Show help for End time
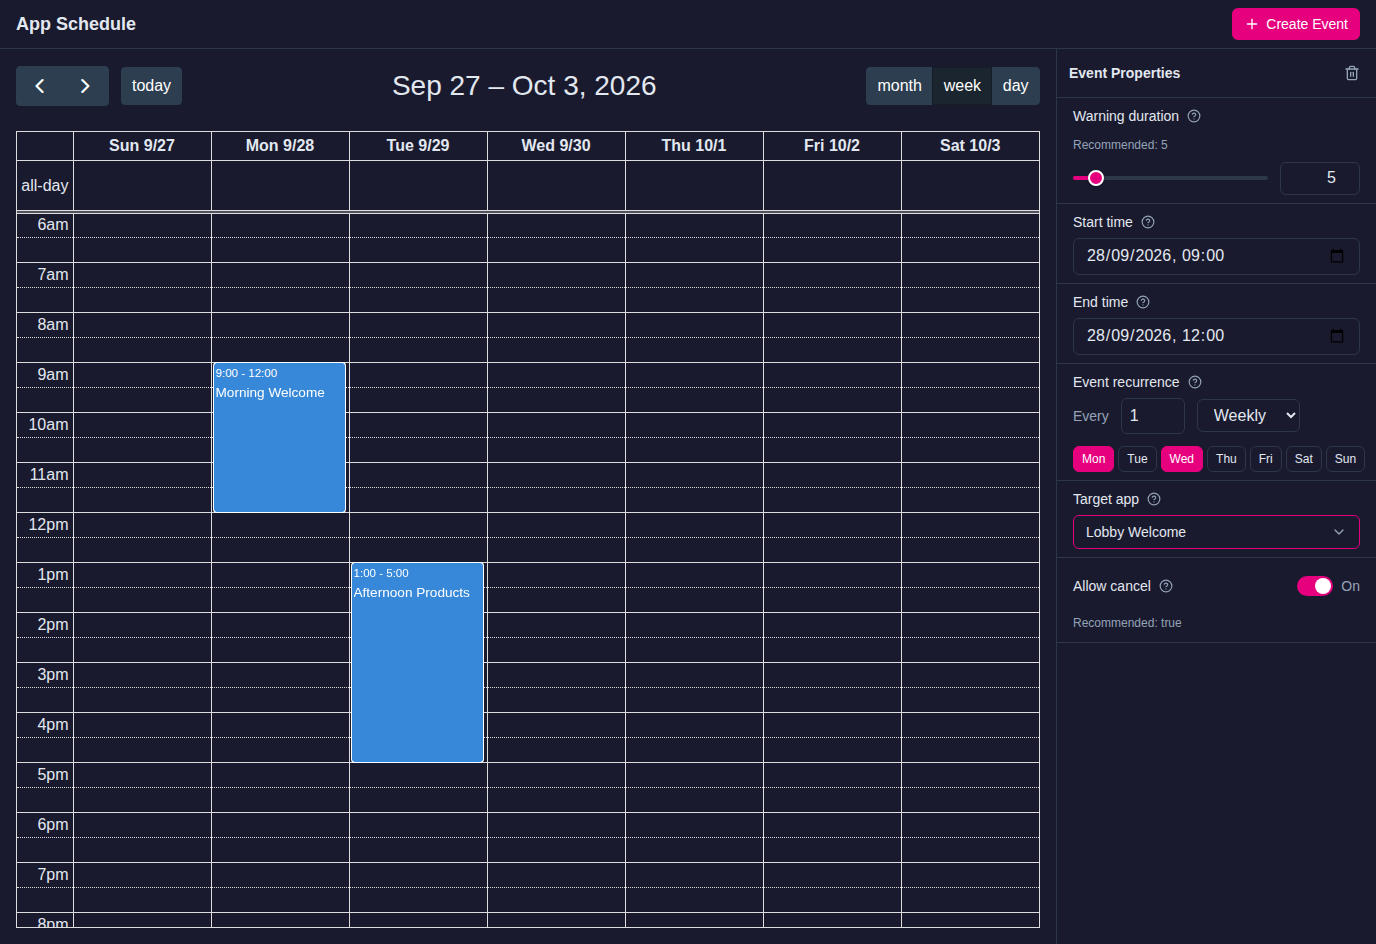 [1143, 302]
